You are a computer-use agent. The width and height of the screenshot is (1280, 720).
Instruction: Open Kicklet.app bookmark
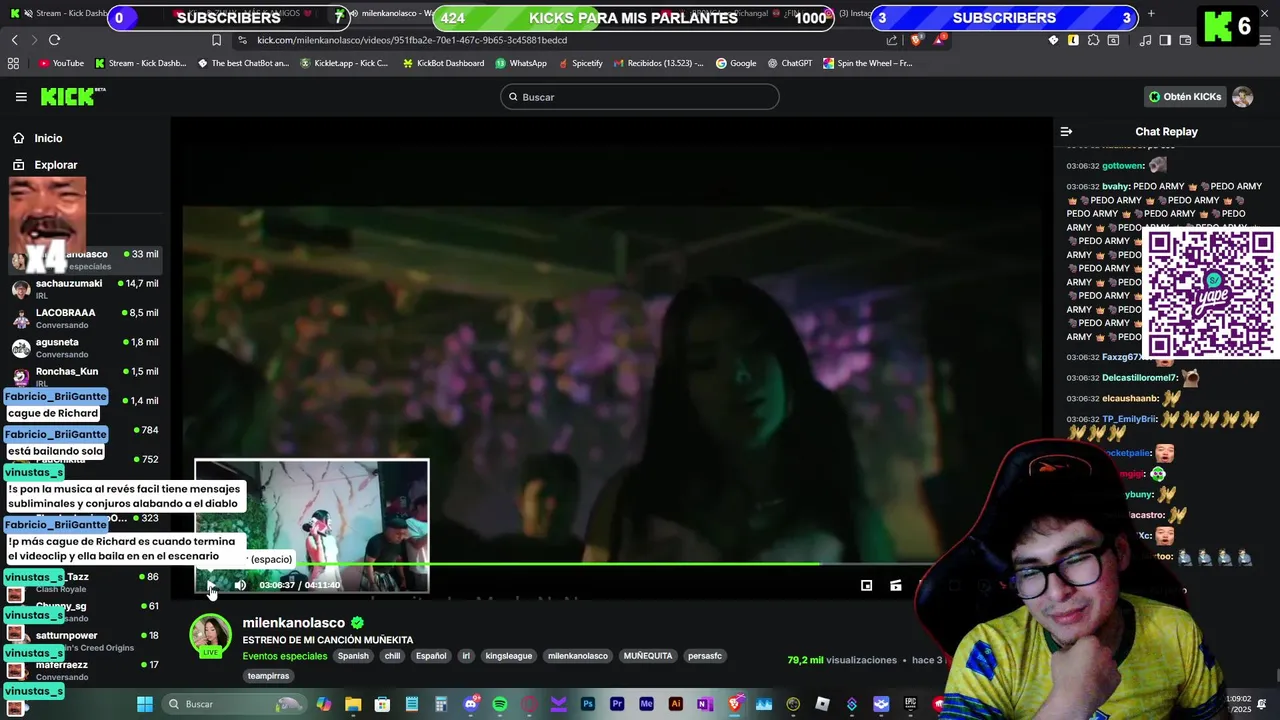pos(344,63)
